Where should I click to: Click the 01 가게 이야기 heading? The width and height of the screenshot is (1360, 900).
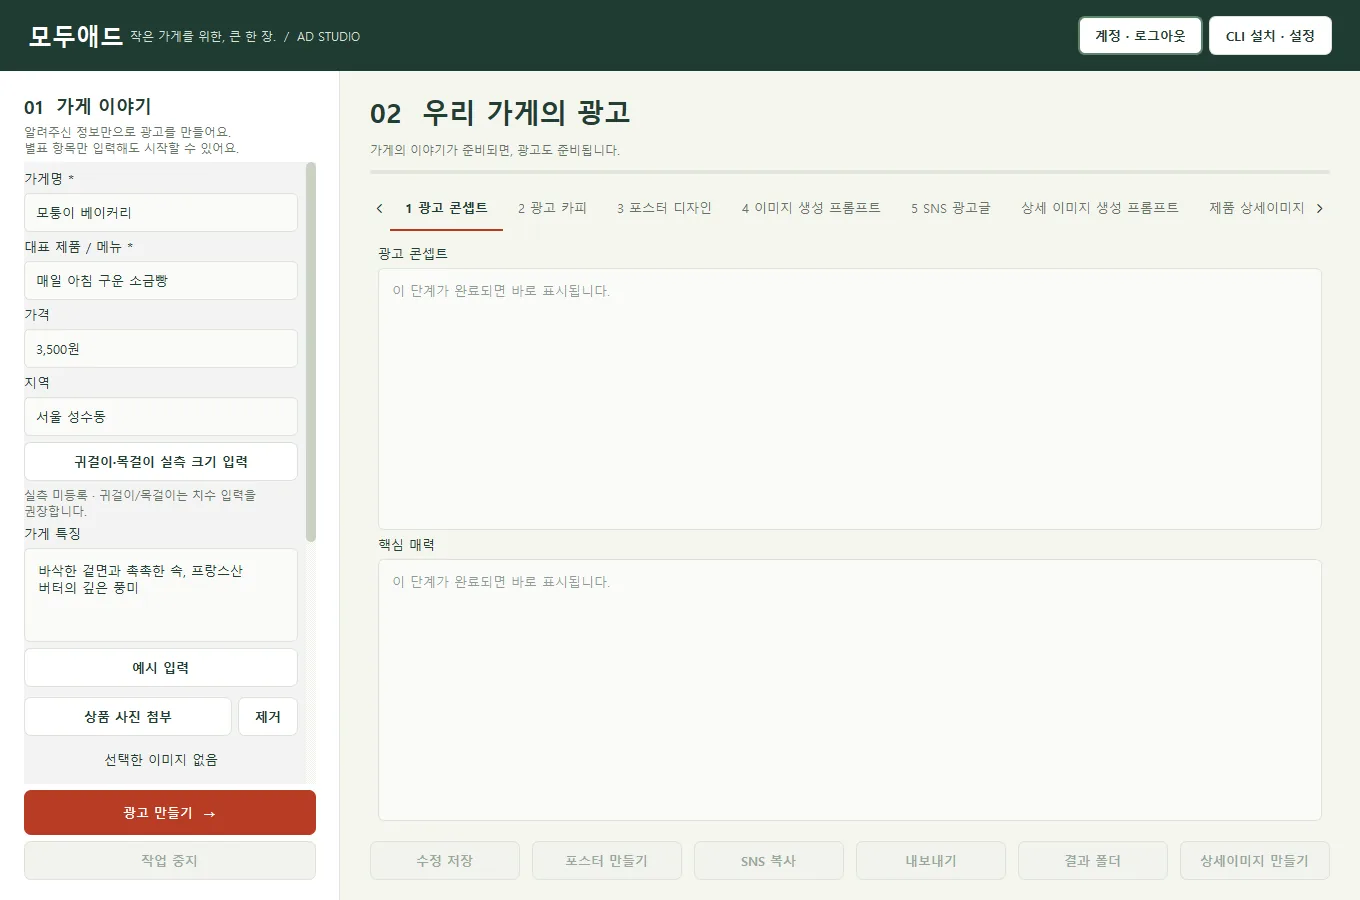coord(88,106)
